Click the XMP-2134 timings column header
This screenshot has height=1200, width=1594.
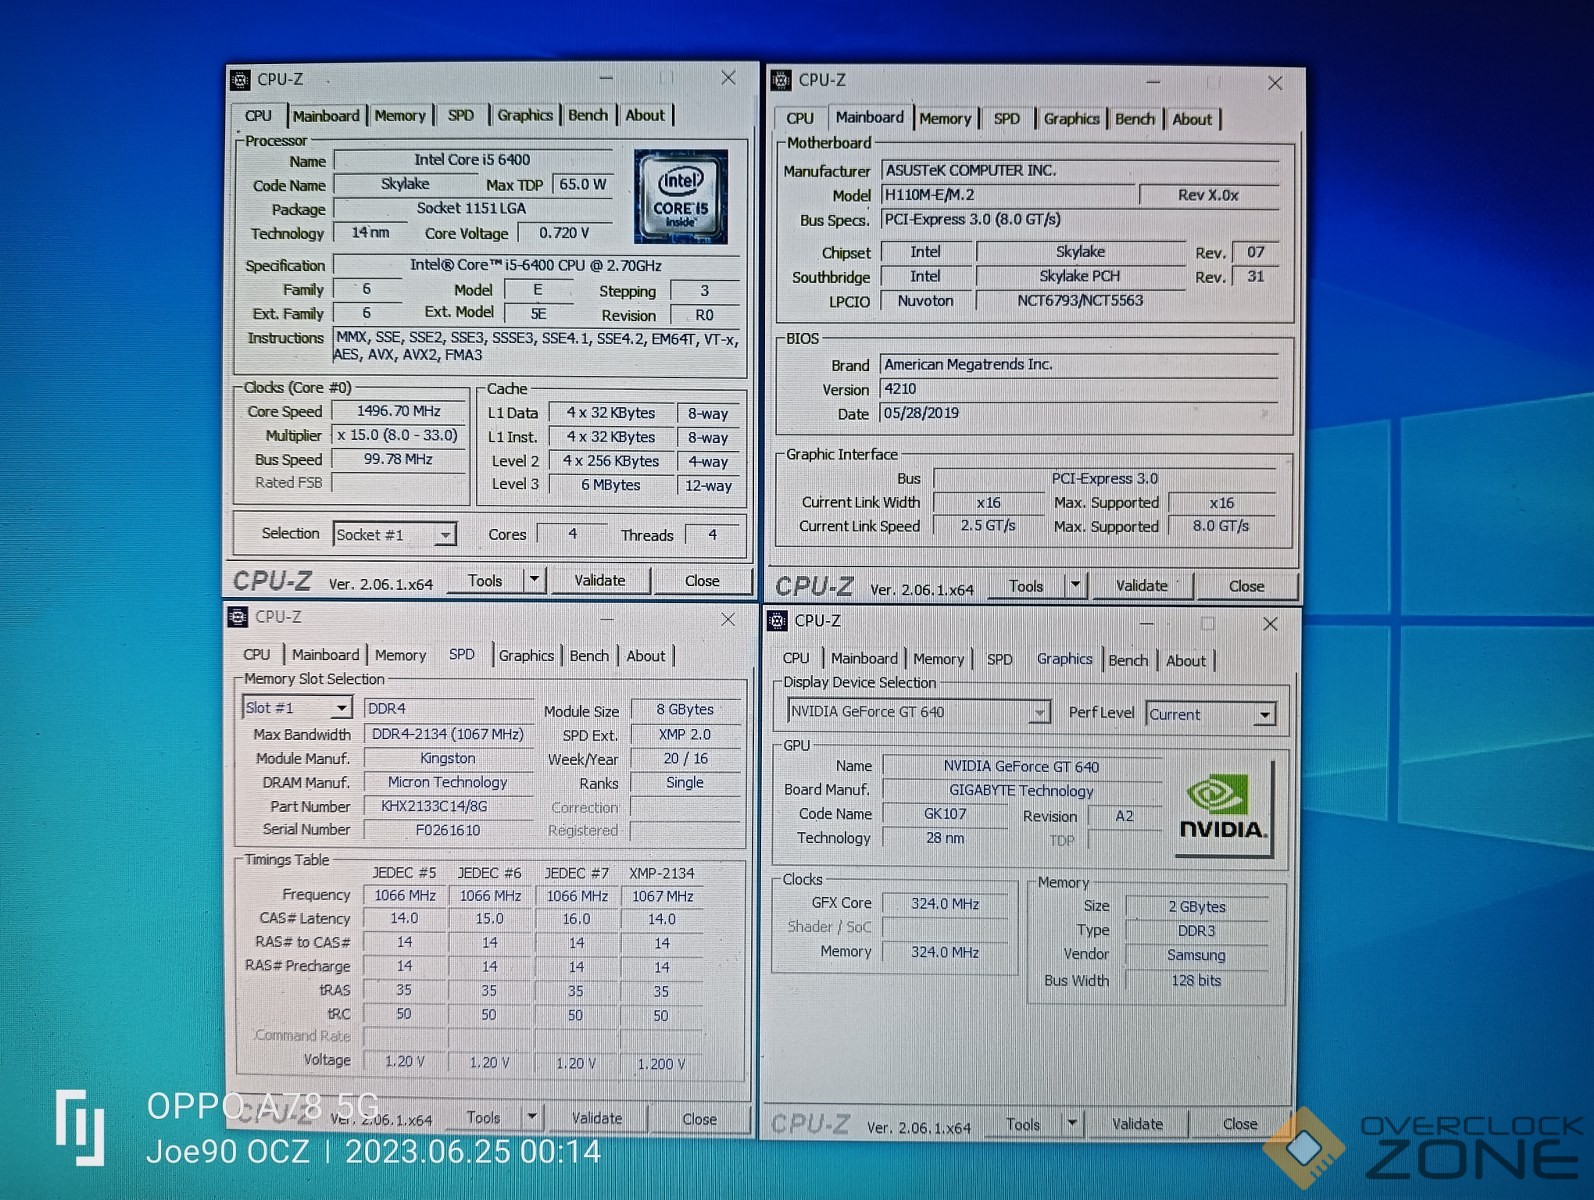tap(661, 873)
